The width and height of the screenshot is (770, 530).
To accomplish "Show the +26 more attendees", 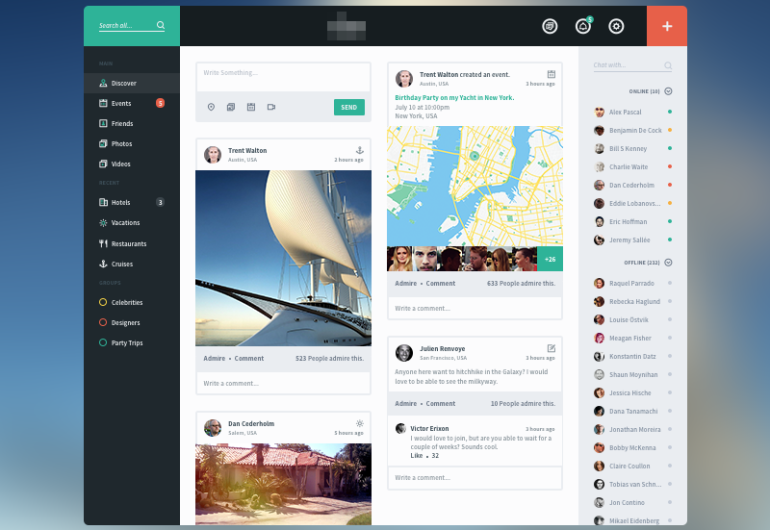I will tap(550, 259).
